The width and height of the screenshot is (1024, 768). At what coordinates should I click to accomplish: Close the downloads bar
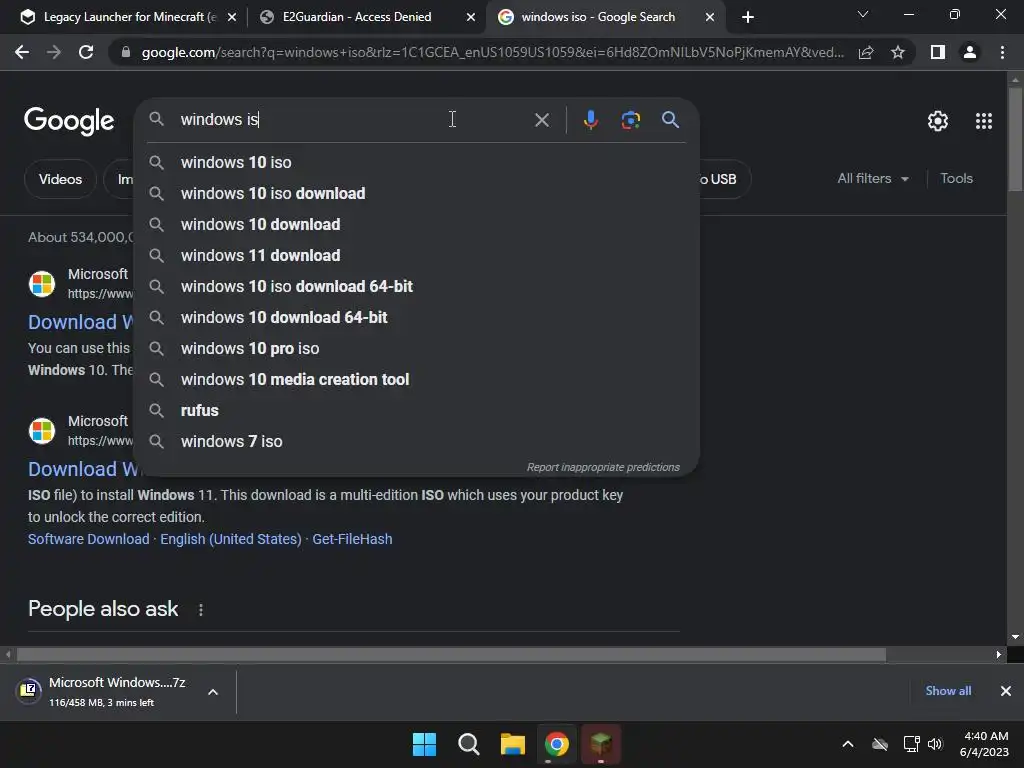pyautogui.click(x=1006, y=691)
